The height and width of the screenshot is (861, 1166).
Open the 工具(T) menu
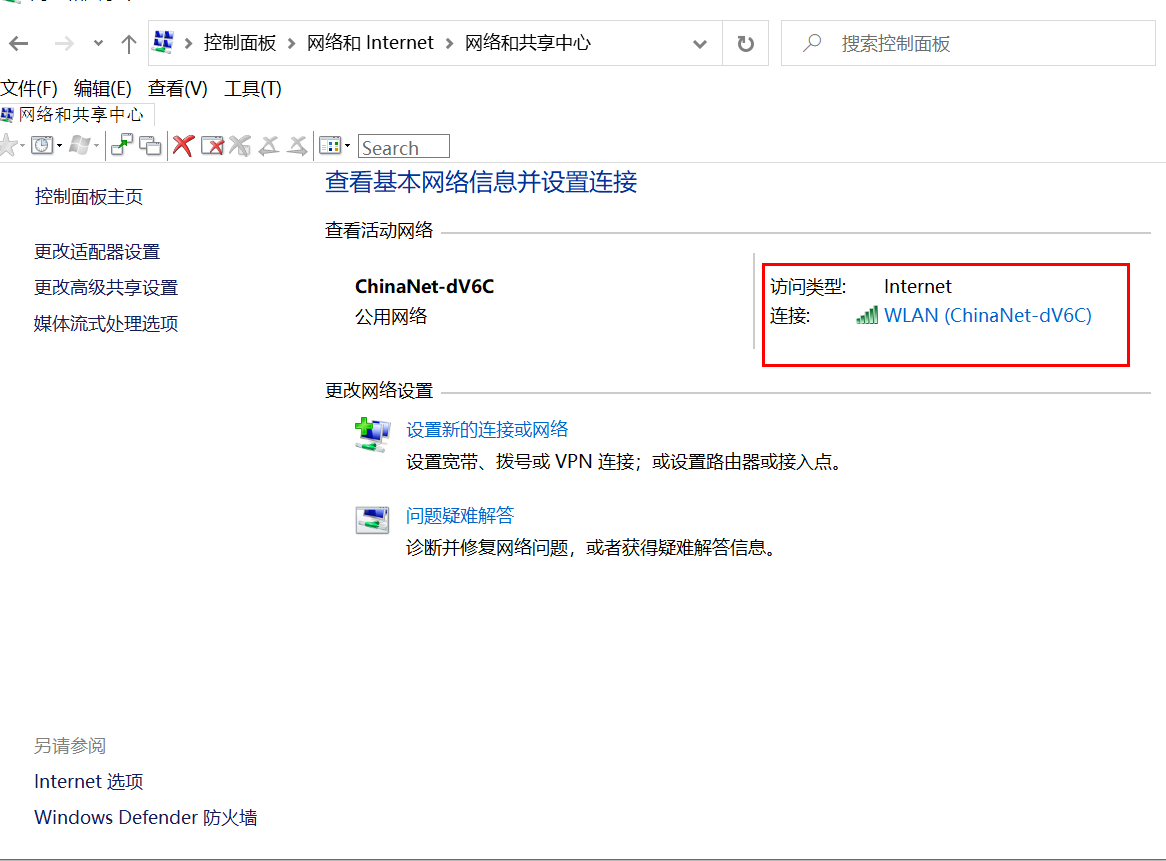tap(253, 88)
